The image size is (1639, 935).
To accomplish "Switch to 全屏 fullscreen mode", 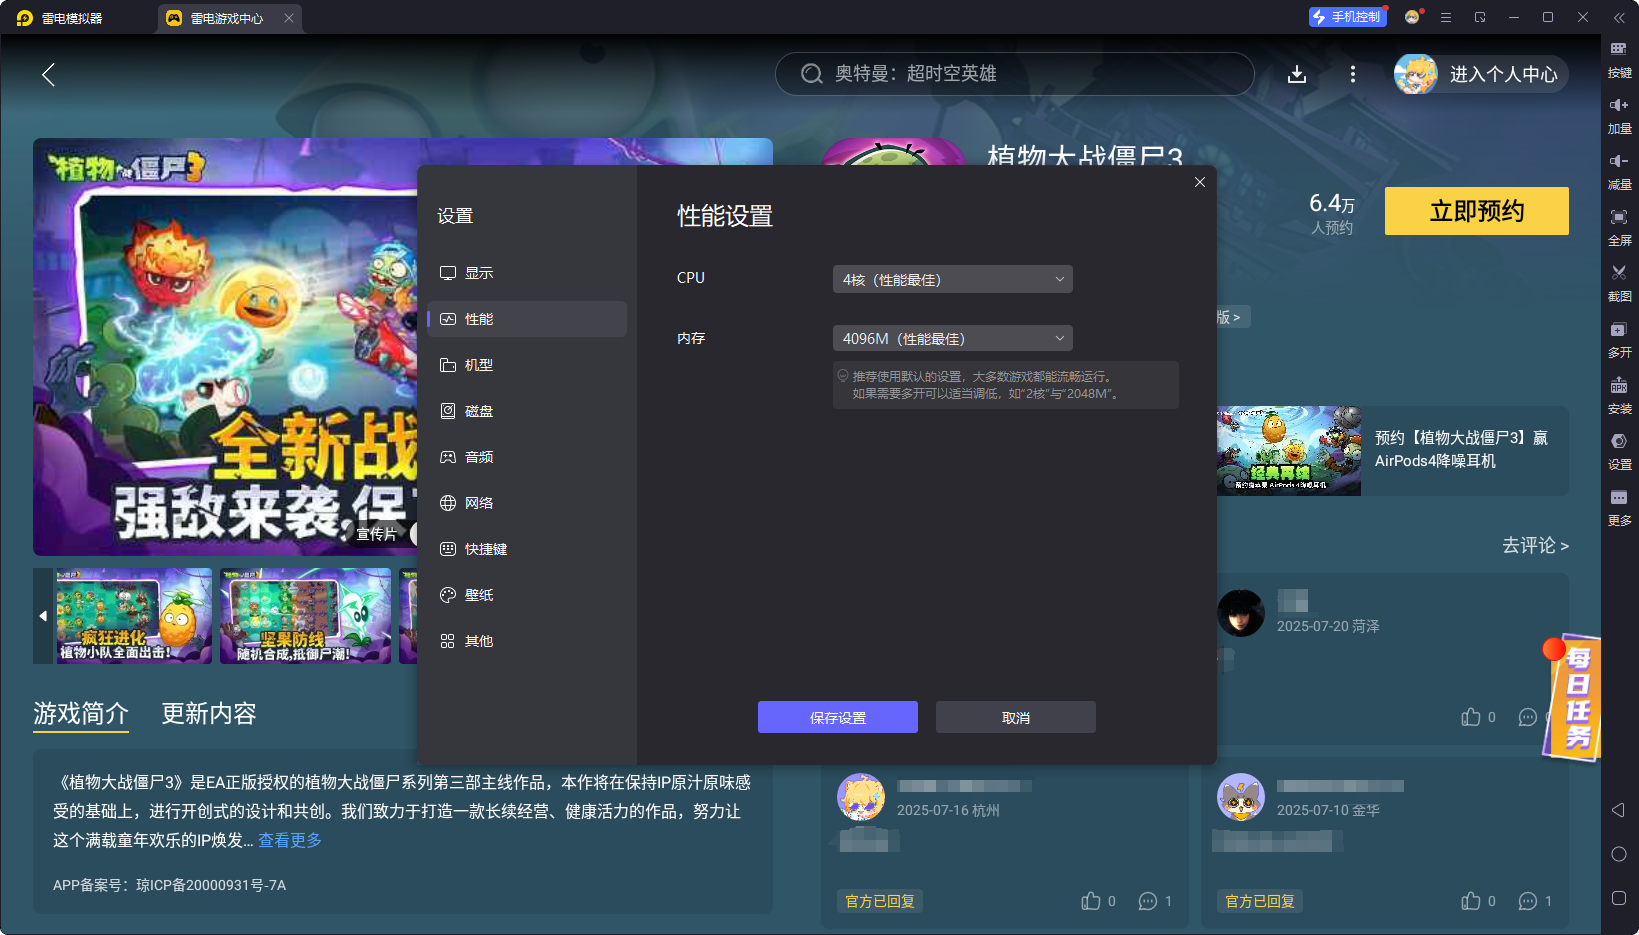I will point(1621,227).
